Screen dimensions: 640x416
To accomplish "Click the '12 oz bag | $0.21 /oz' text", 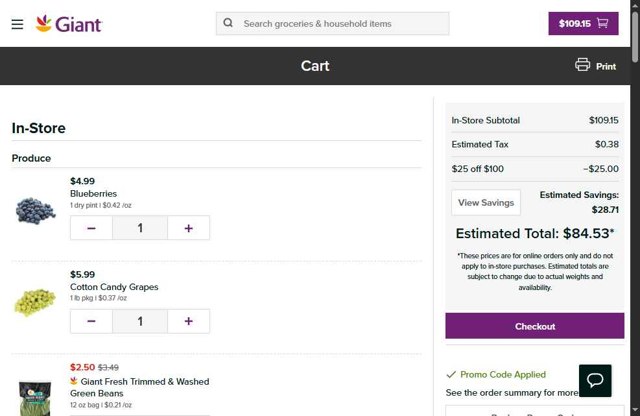I will 101,405.
